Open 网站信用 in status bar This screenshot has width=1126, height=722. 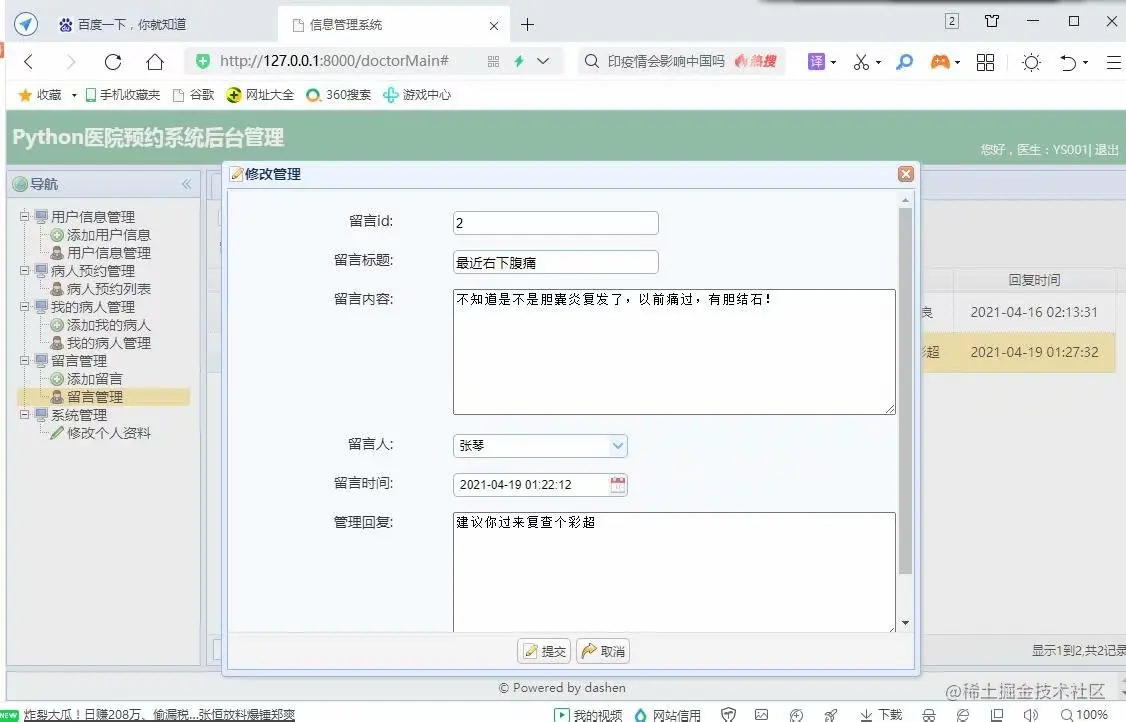point(667,714)
